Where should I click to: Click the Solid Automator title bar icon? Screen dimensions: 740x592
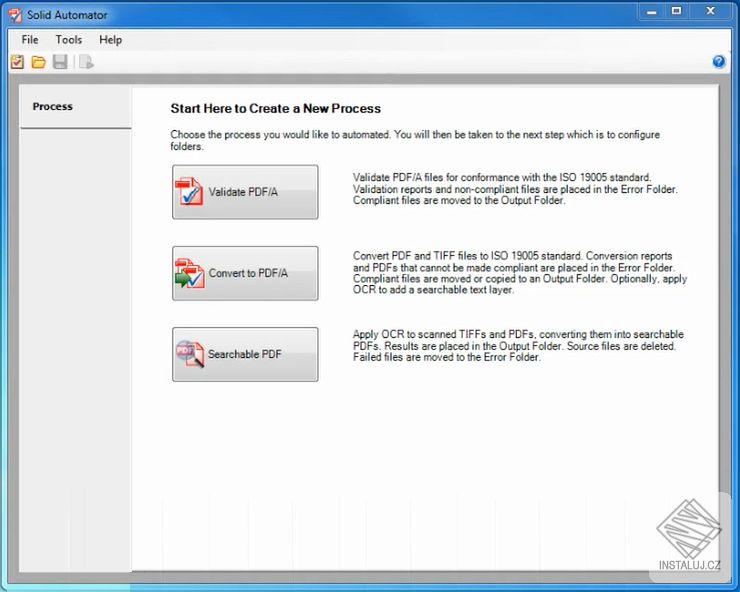pyautogui.click(x=15, y=15)
